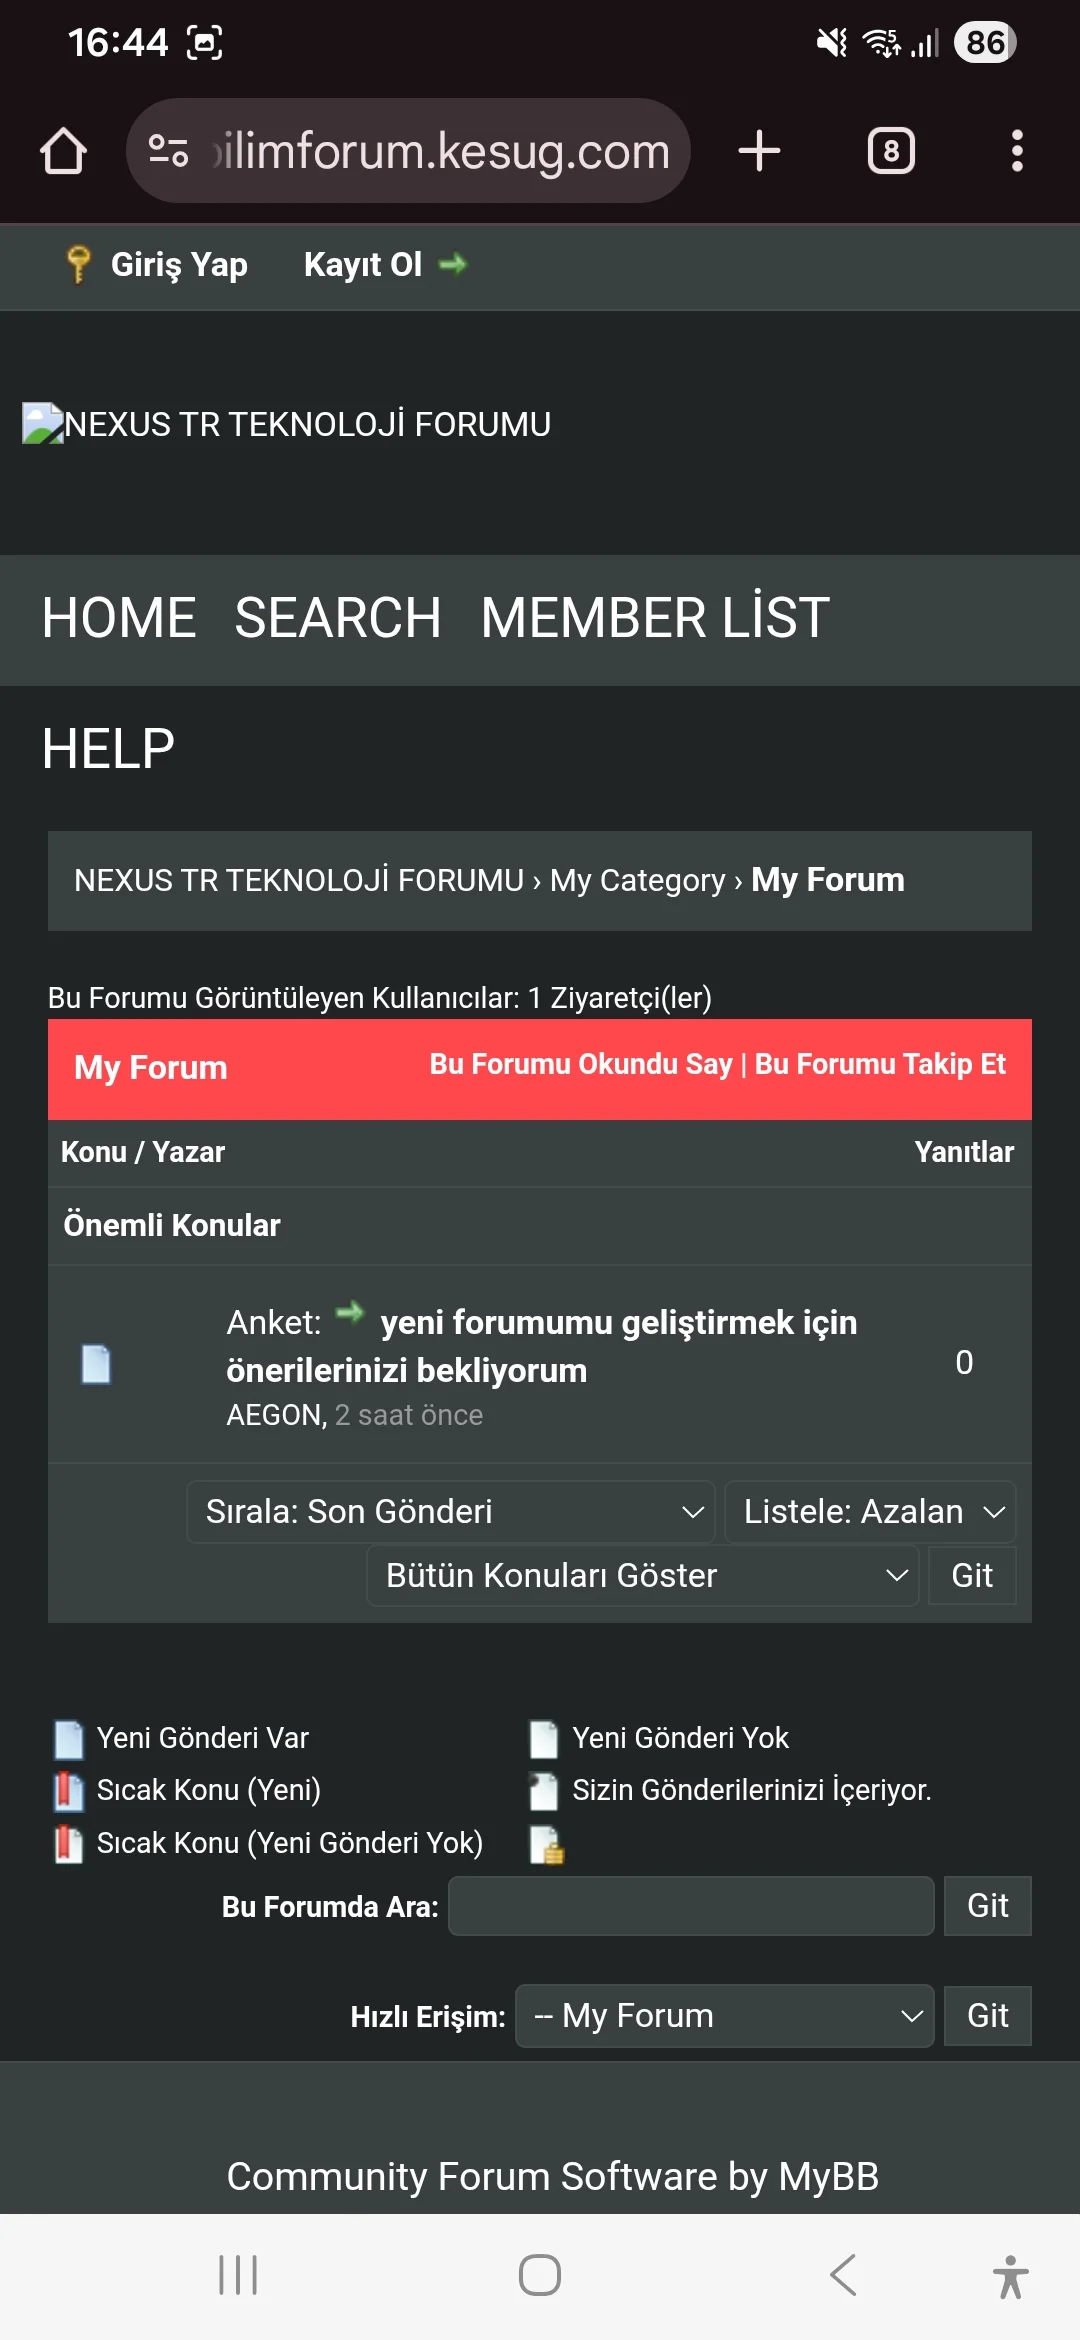
Task: Tap the browser home icon
Action: click(63, 151)
